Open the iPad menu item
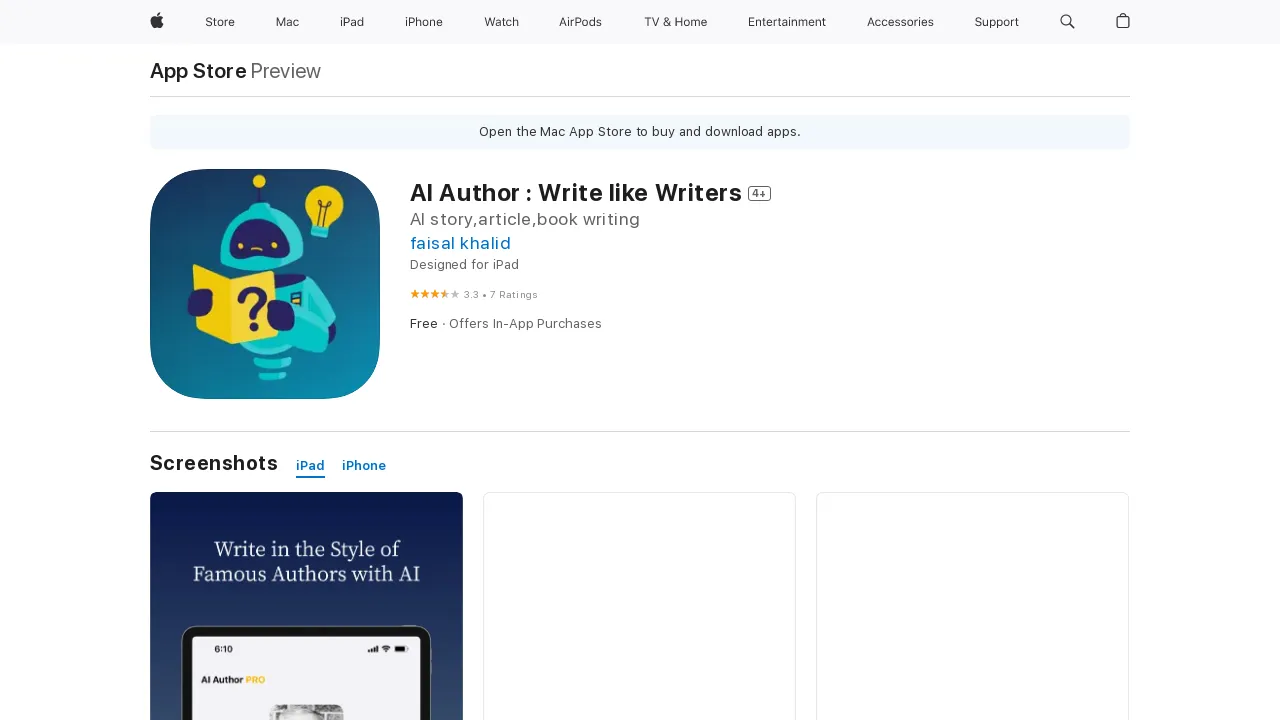Viewport: 1280px width, 720px height. tap(352, 22)
